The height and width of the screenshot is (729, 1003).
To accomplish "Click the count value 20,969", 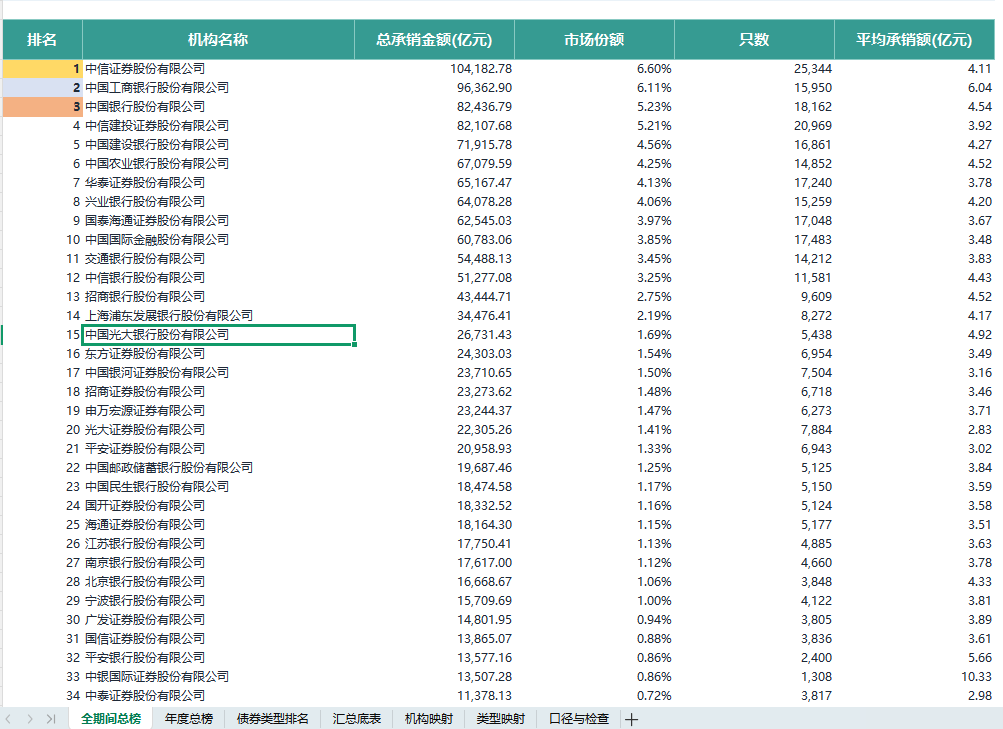I will [x=813, y=125].
